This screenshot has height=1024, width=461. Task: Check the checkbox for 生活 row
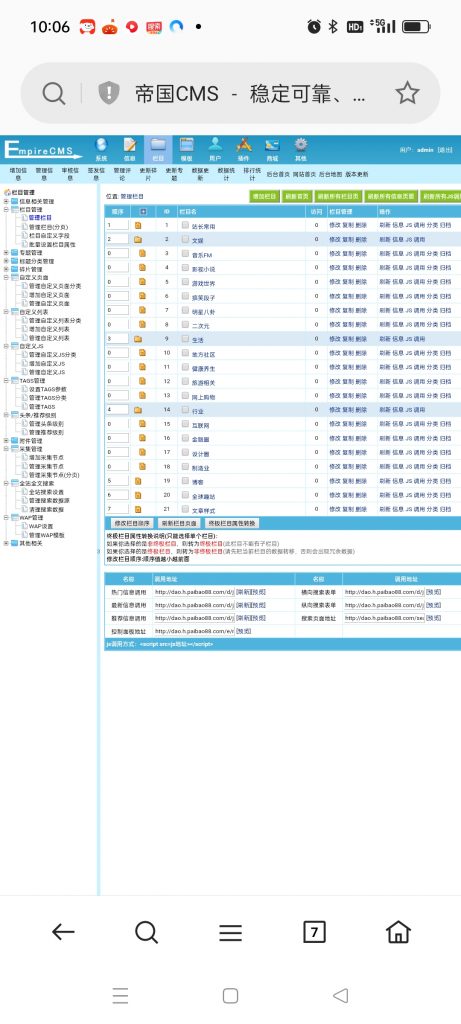pos(185,339)
